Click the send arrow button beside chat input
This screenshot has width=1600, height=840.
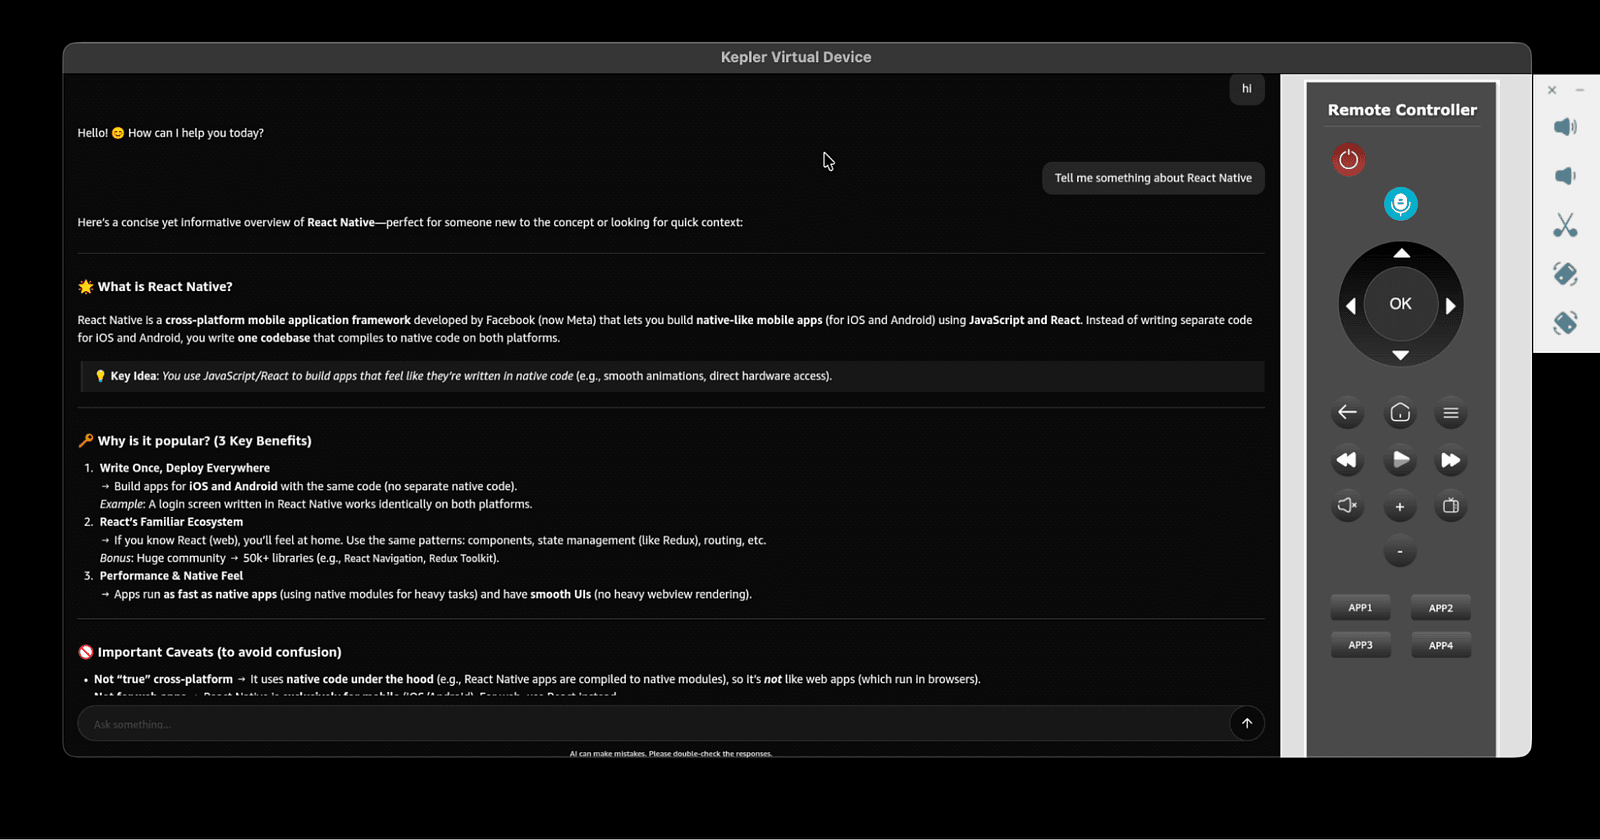[x=1246, y=724]
